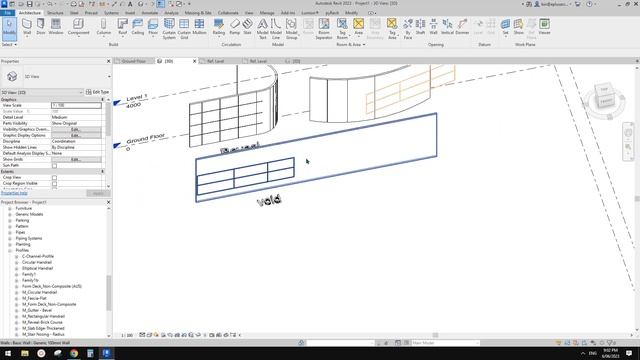Expand the Room & Area panel dropdown

[351, 44]
